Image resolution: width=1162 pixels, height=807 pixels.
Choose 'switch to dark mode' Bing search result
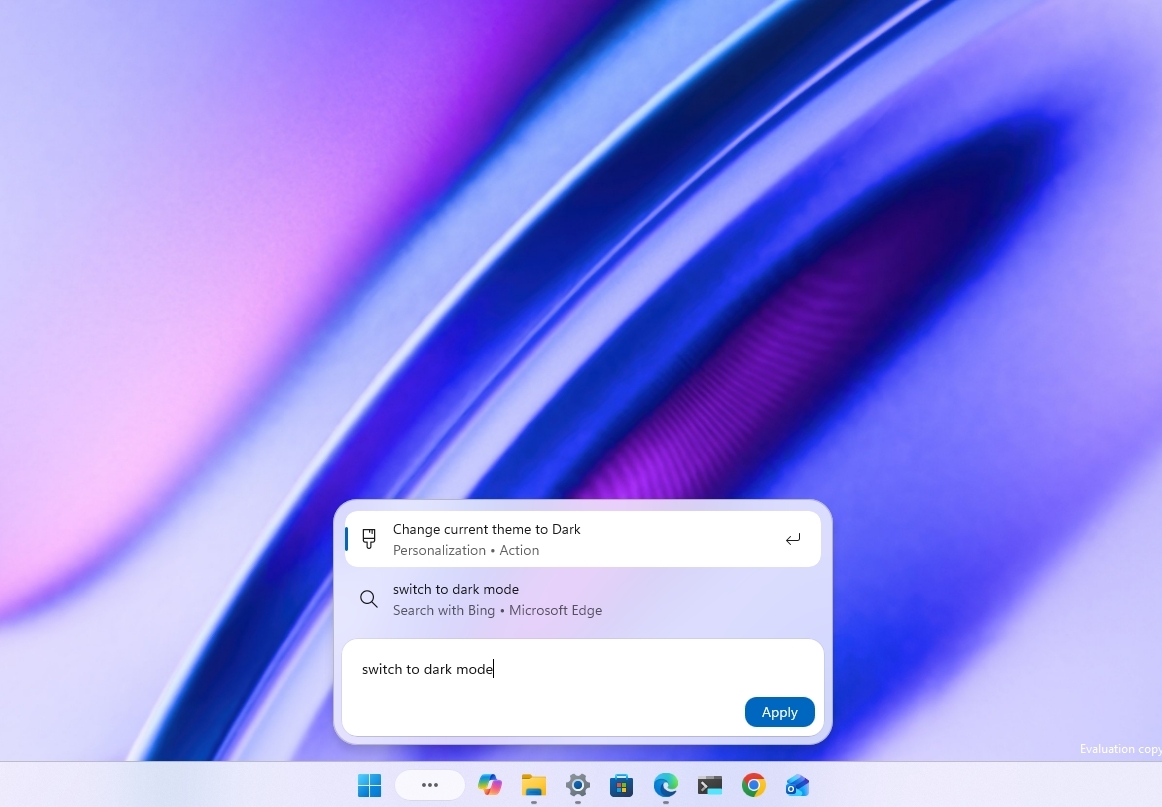tap(582, 600)
